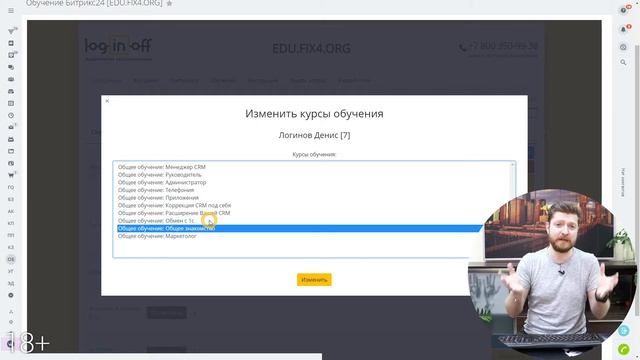Open the ГО sidebar item
Screen dimensions: 640x360
pos(11,187)
